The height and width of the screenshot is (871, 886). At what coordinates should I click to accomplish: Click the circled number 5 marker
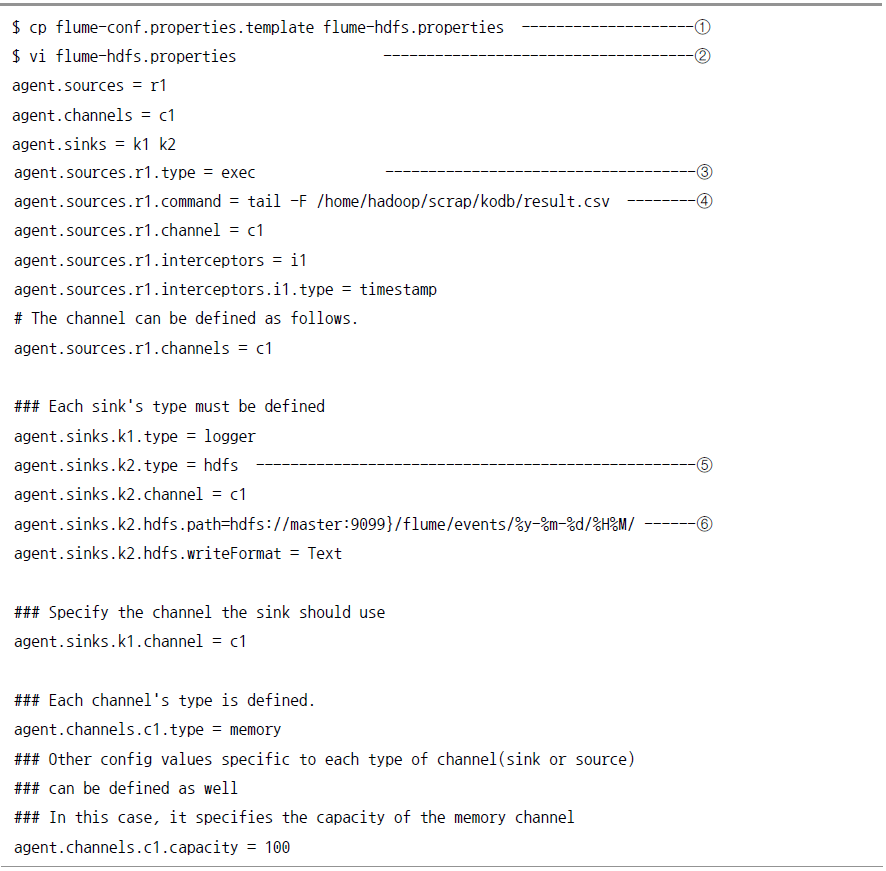pyautogui.click(x=704, y=465)
